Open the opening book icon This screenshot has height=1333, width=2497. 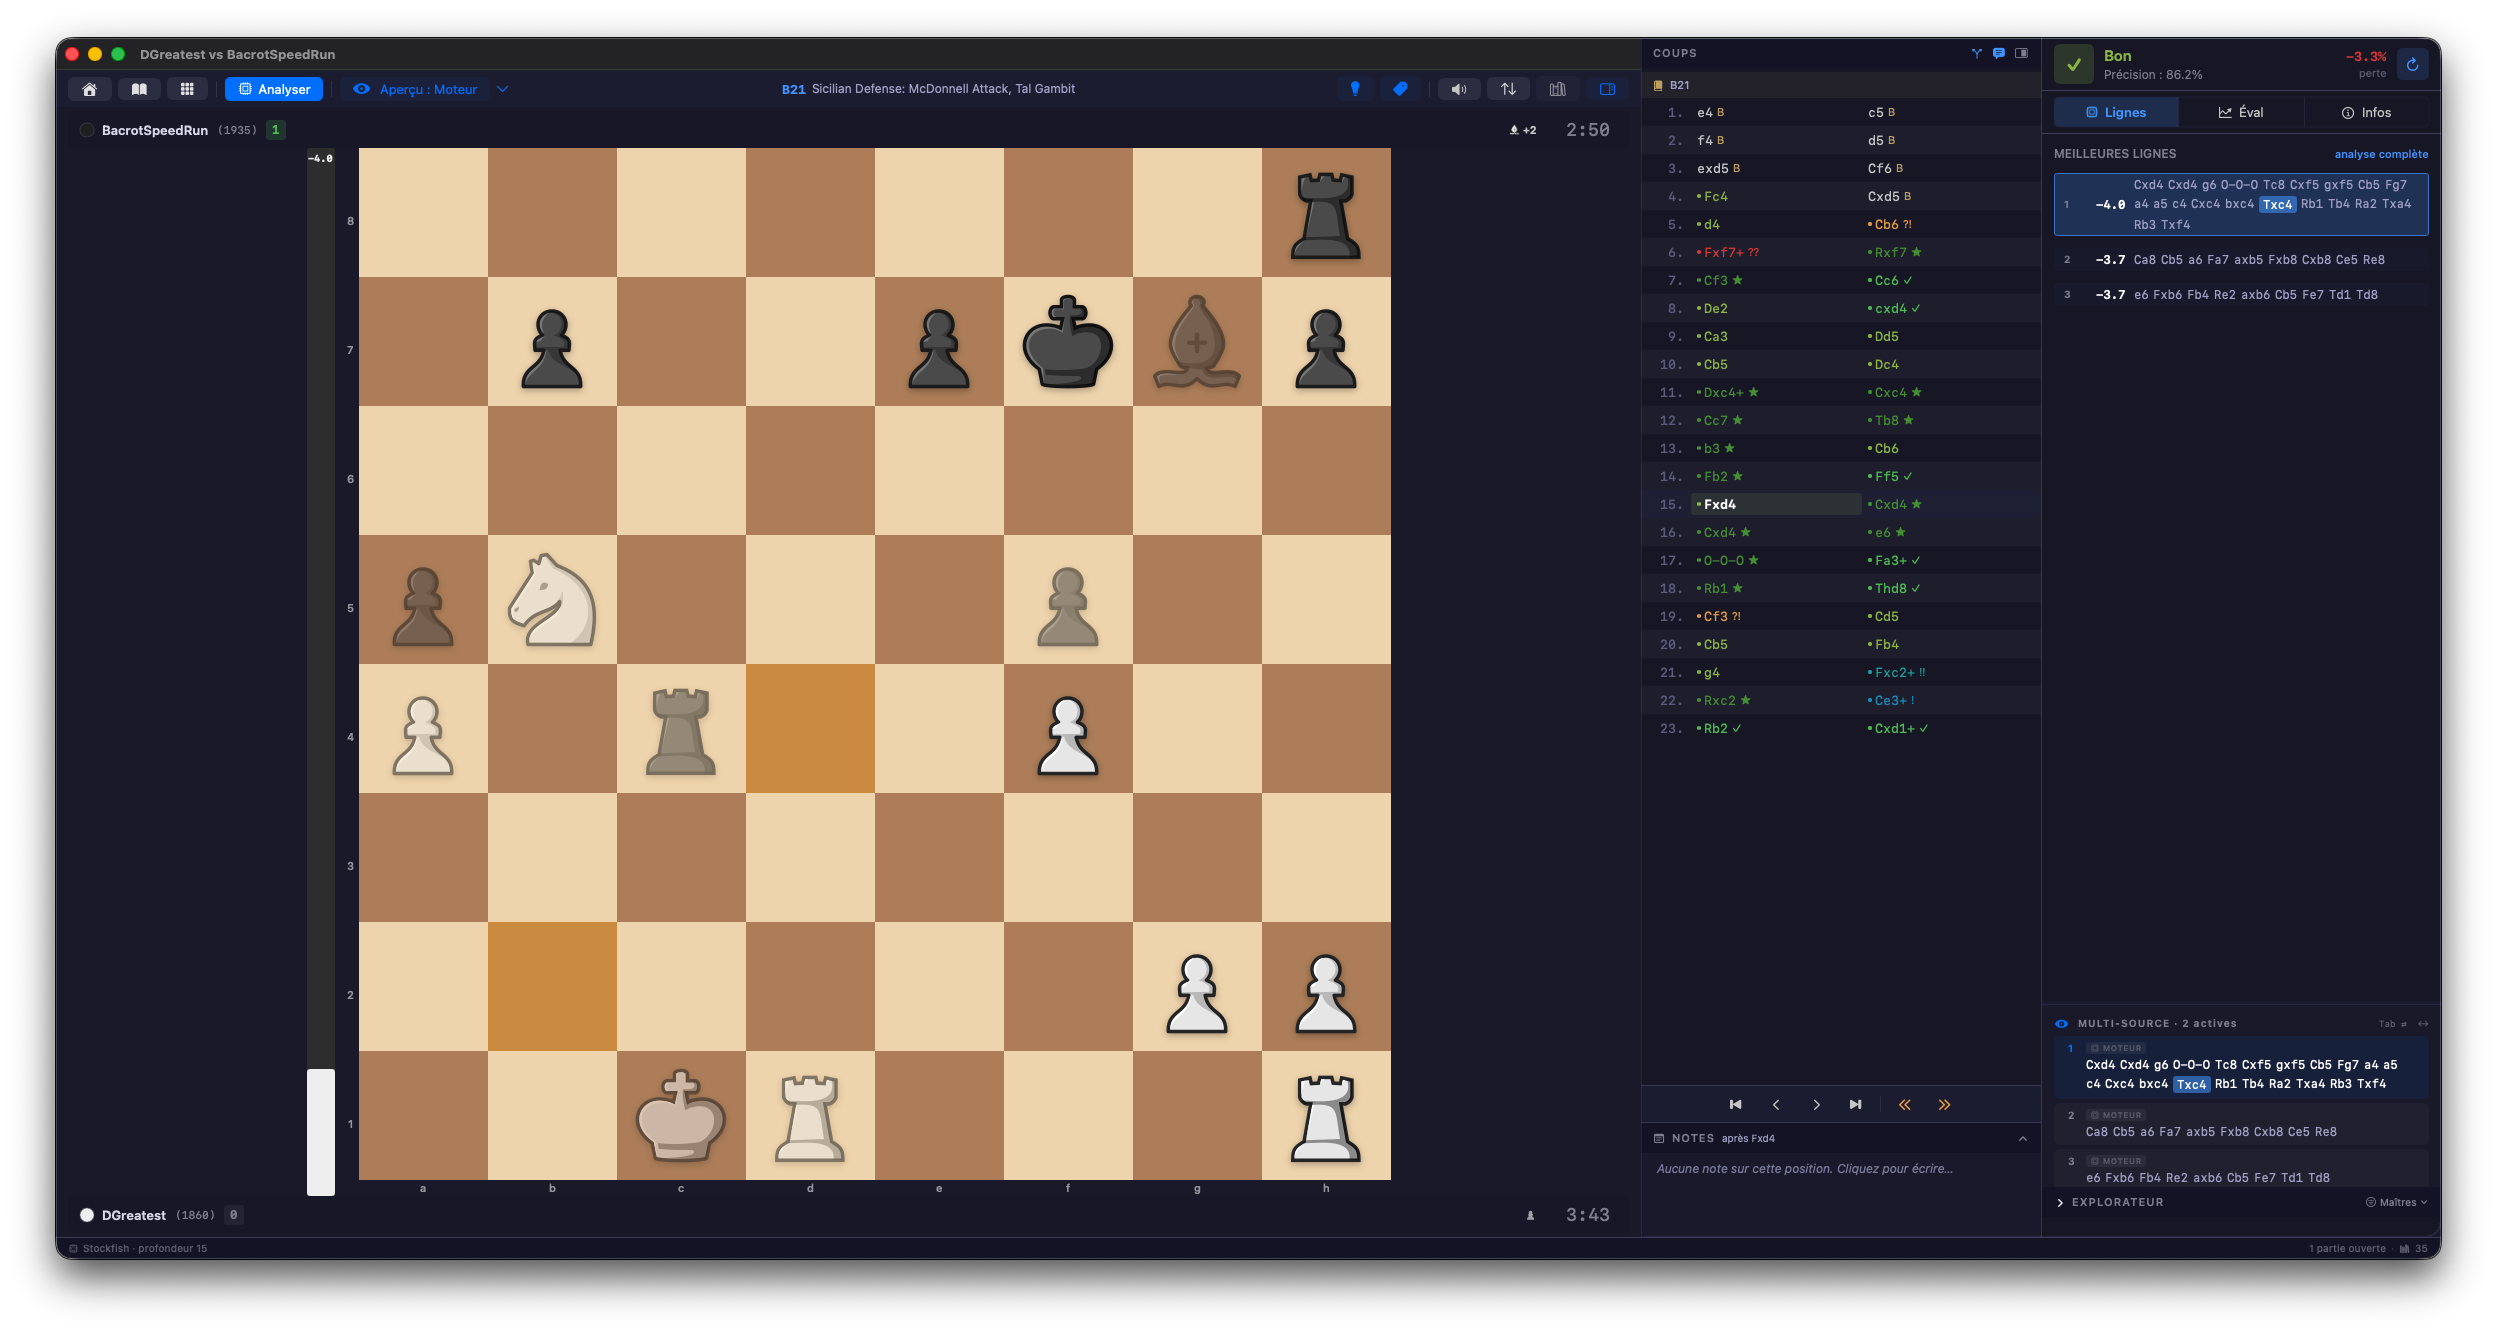click(x=139, y=89)
